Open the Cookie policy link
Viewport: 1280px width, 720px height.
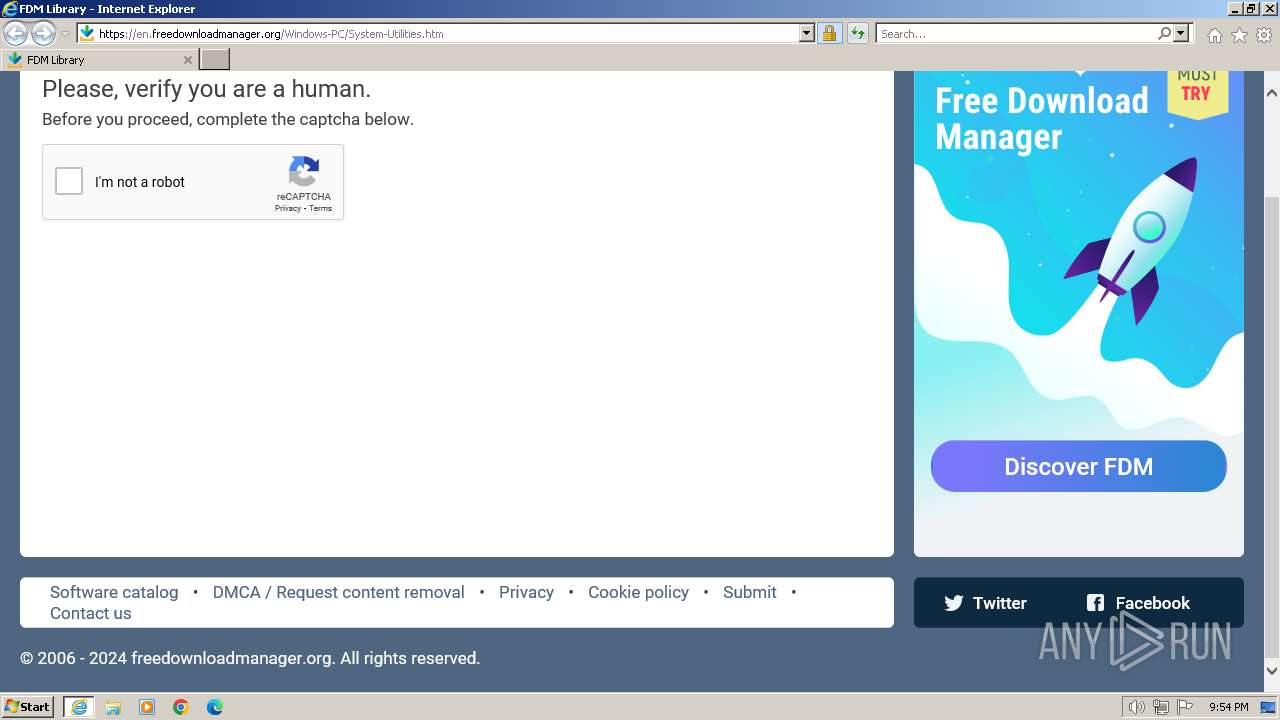pyautogui.click(x=638, y=592)
